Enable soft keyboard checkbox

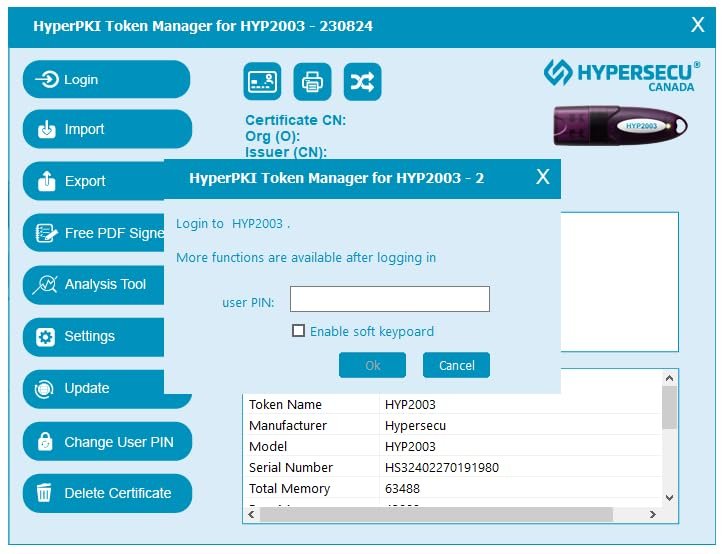pyautogui.click(x=298, y=331)
